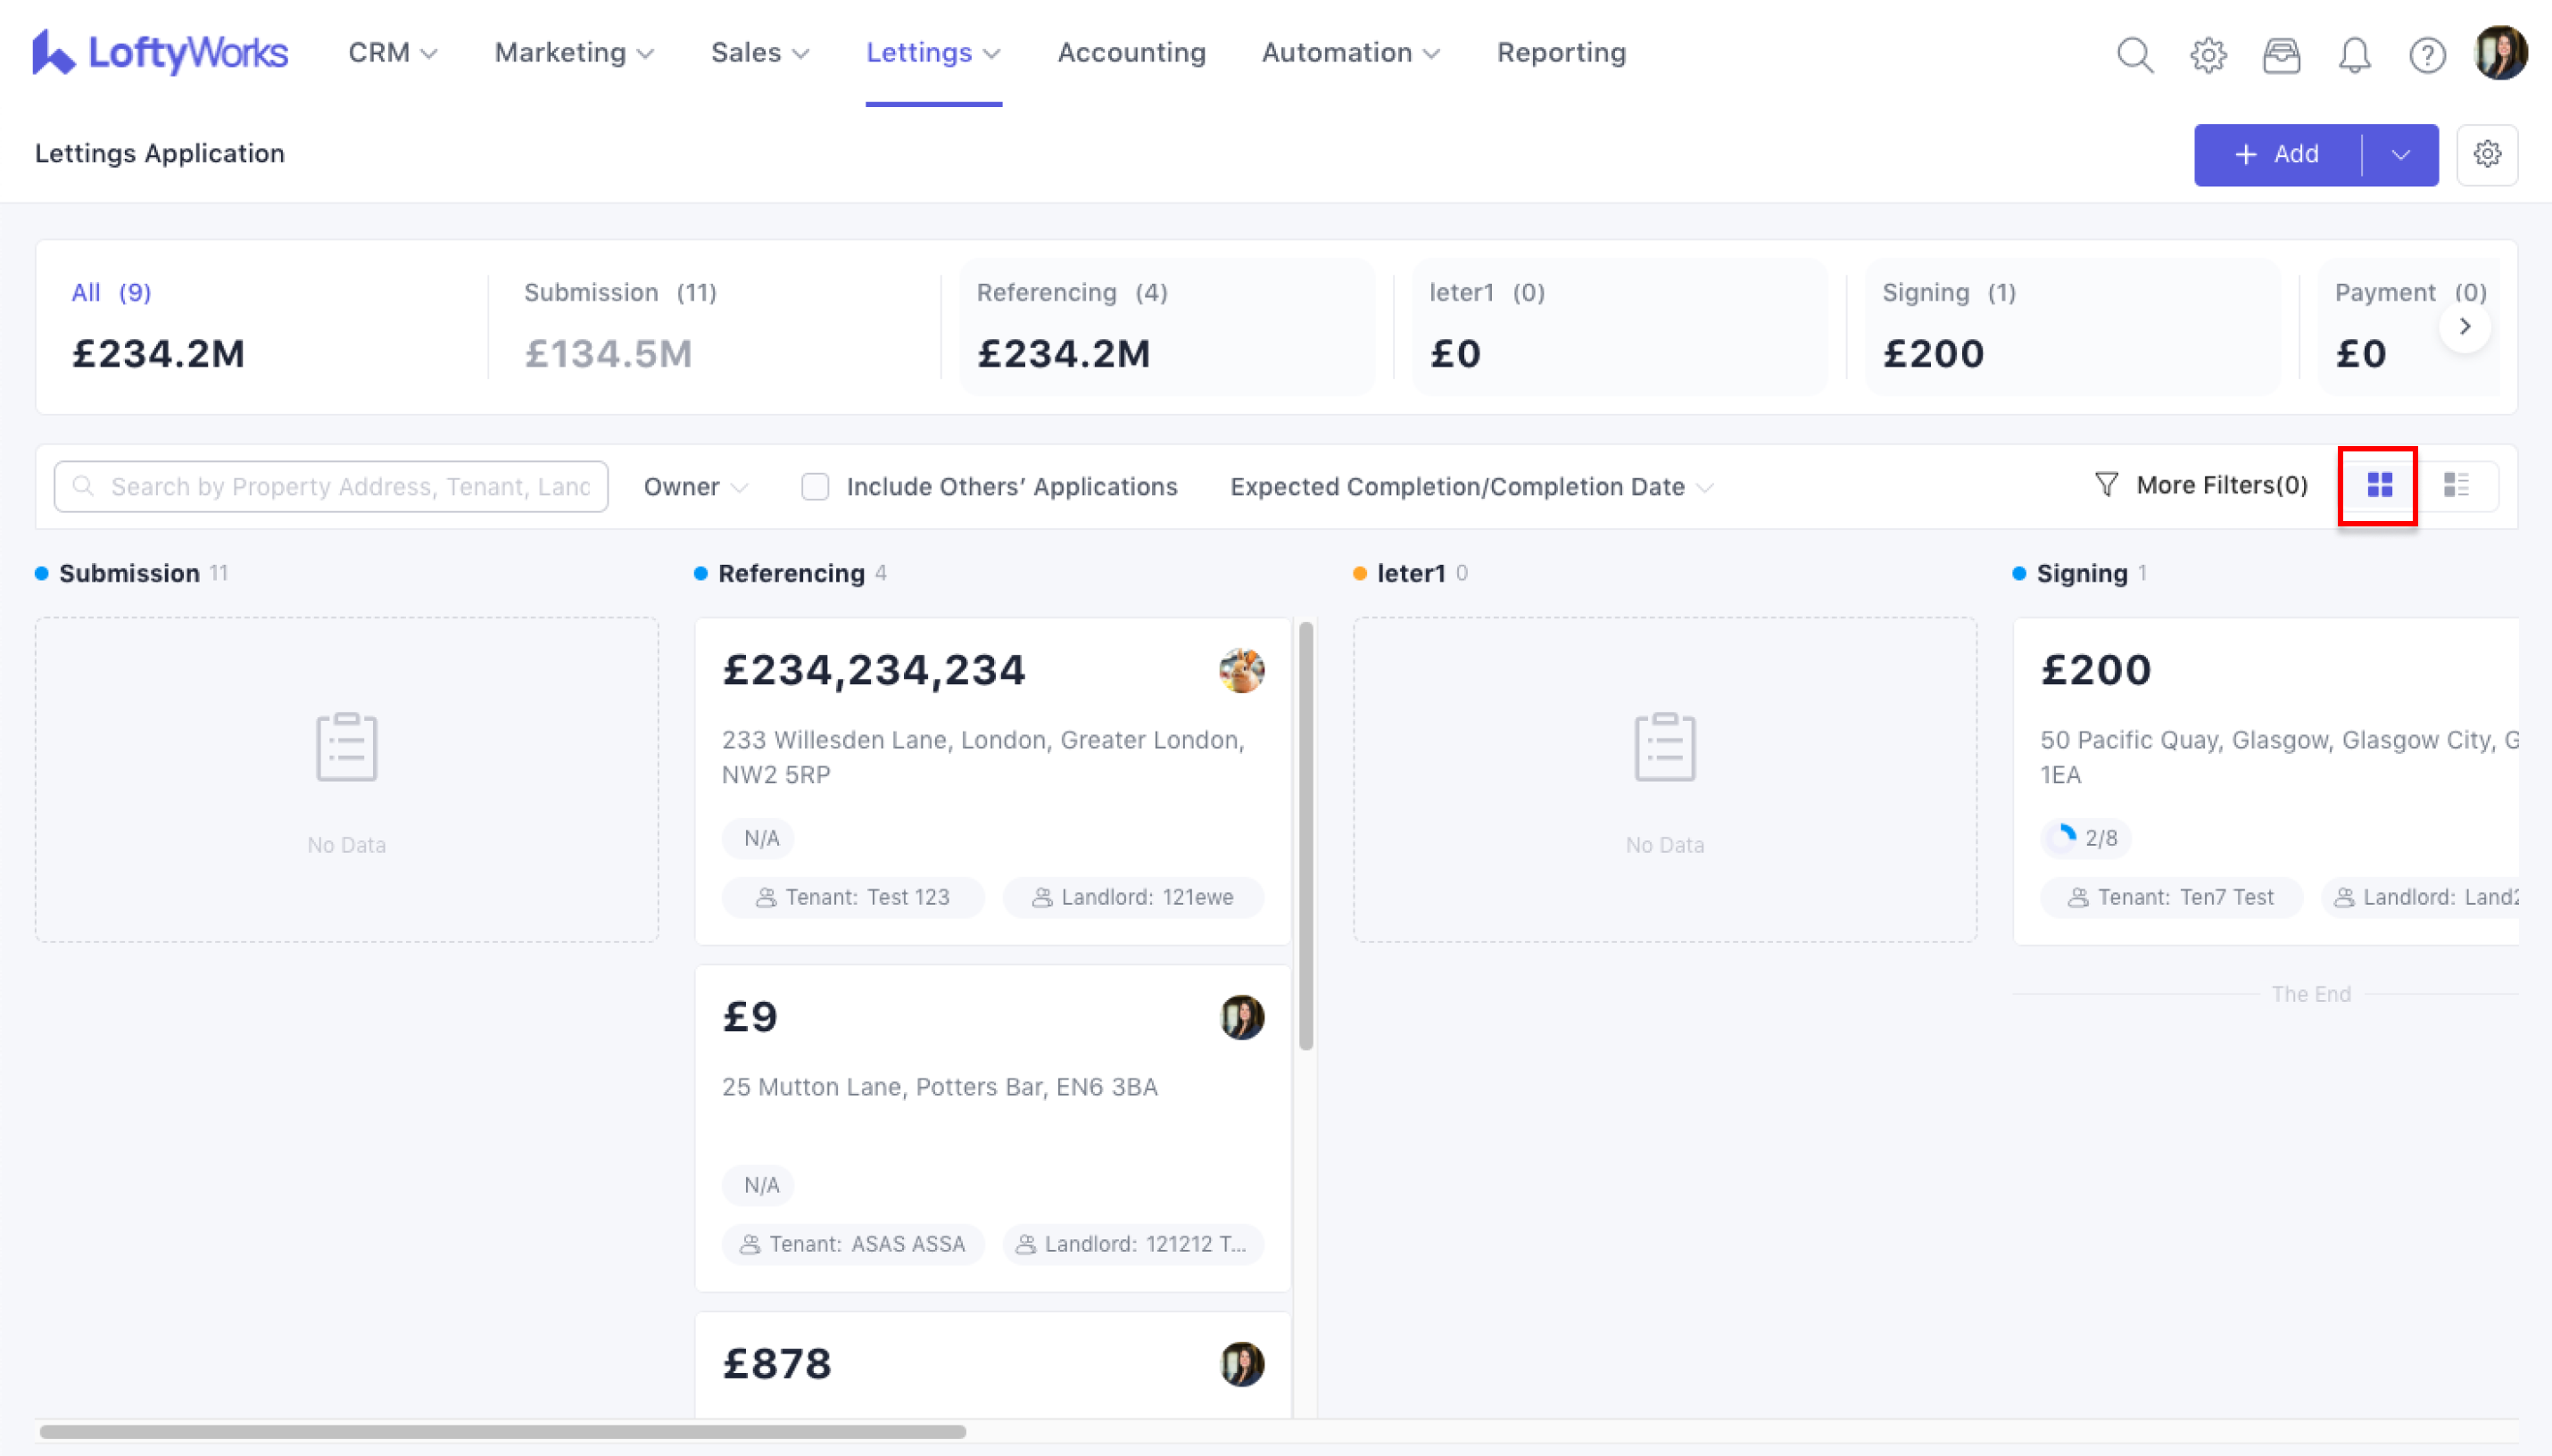Open the global settings gear icon
The width and height of the screenshot is (2552, 1456).
tap(2208, 54)
